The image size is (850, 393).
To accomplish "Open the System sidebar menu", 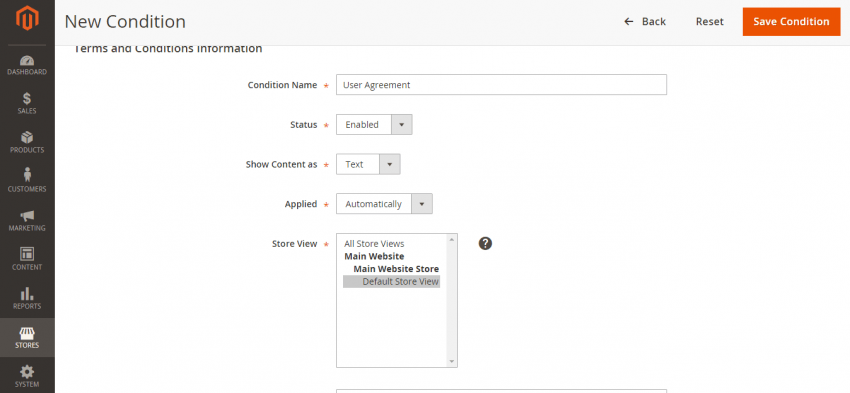I will 27,376.
